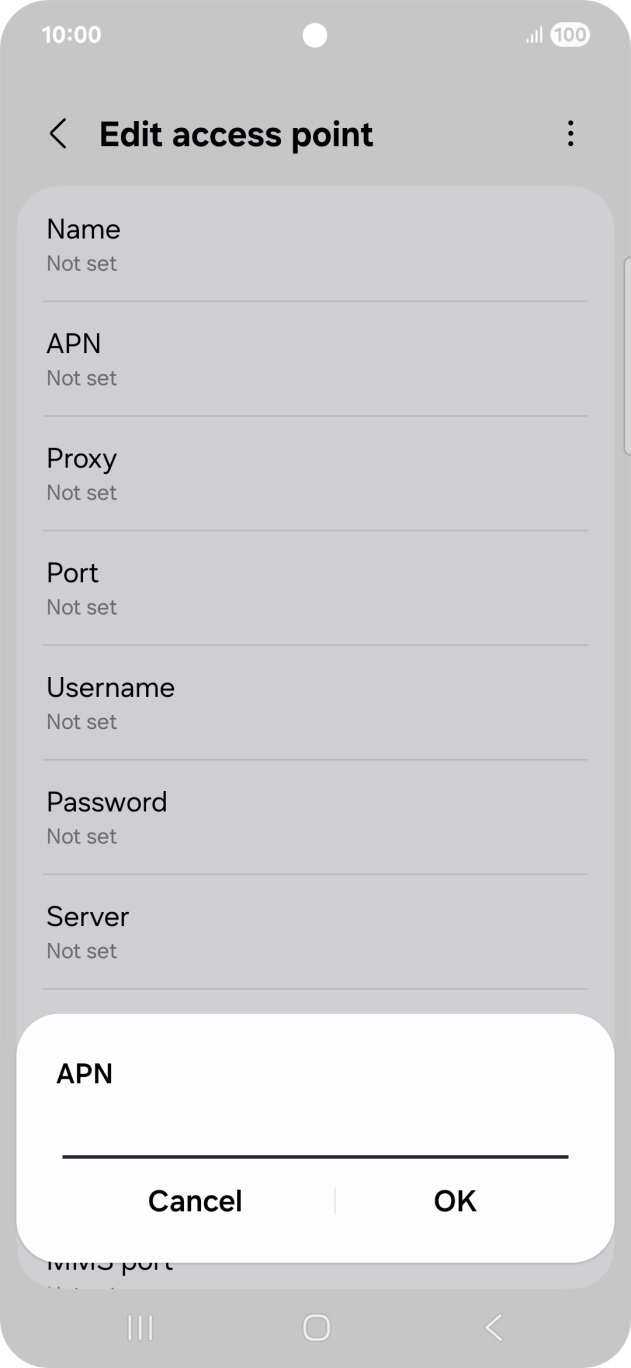Tap the back arrow to leave Edit access point

[x=58, y=133]
